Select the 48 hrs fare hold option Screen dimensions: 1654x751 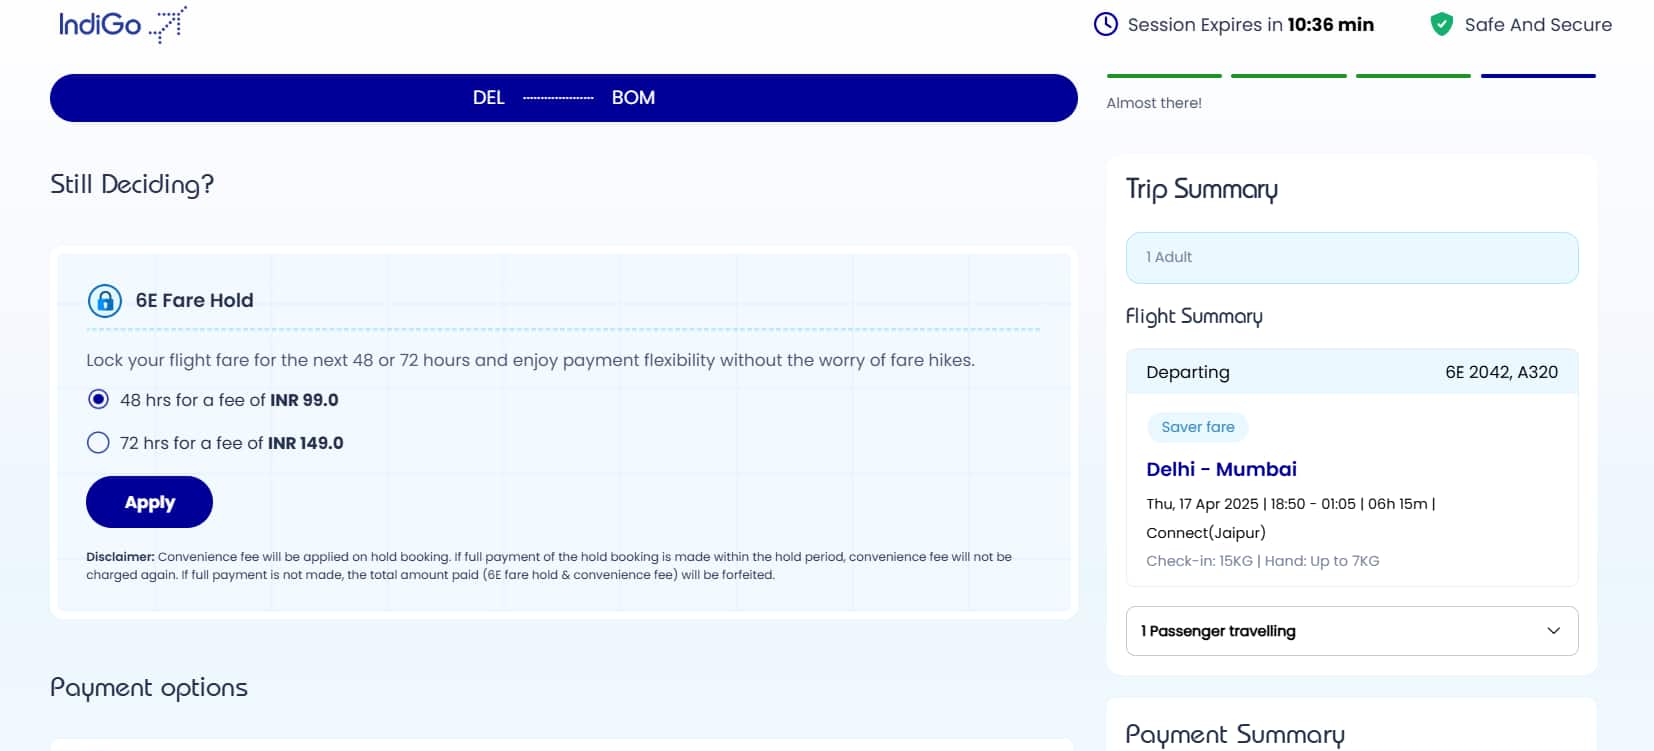(x=98, y=400)
